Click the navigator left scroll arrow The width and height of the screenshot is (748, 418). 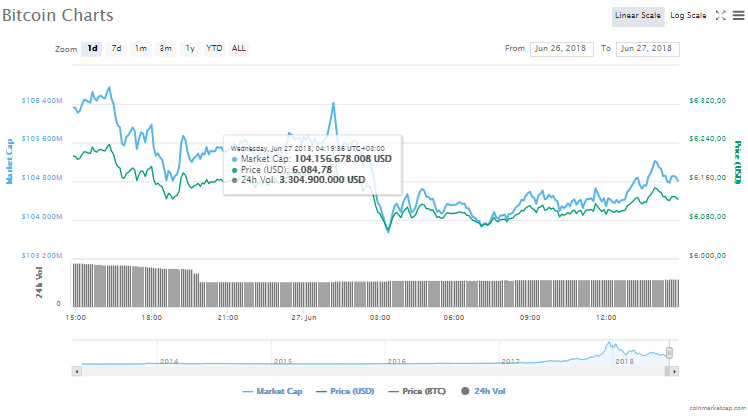pos(77,371)
